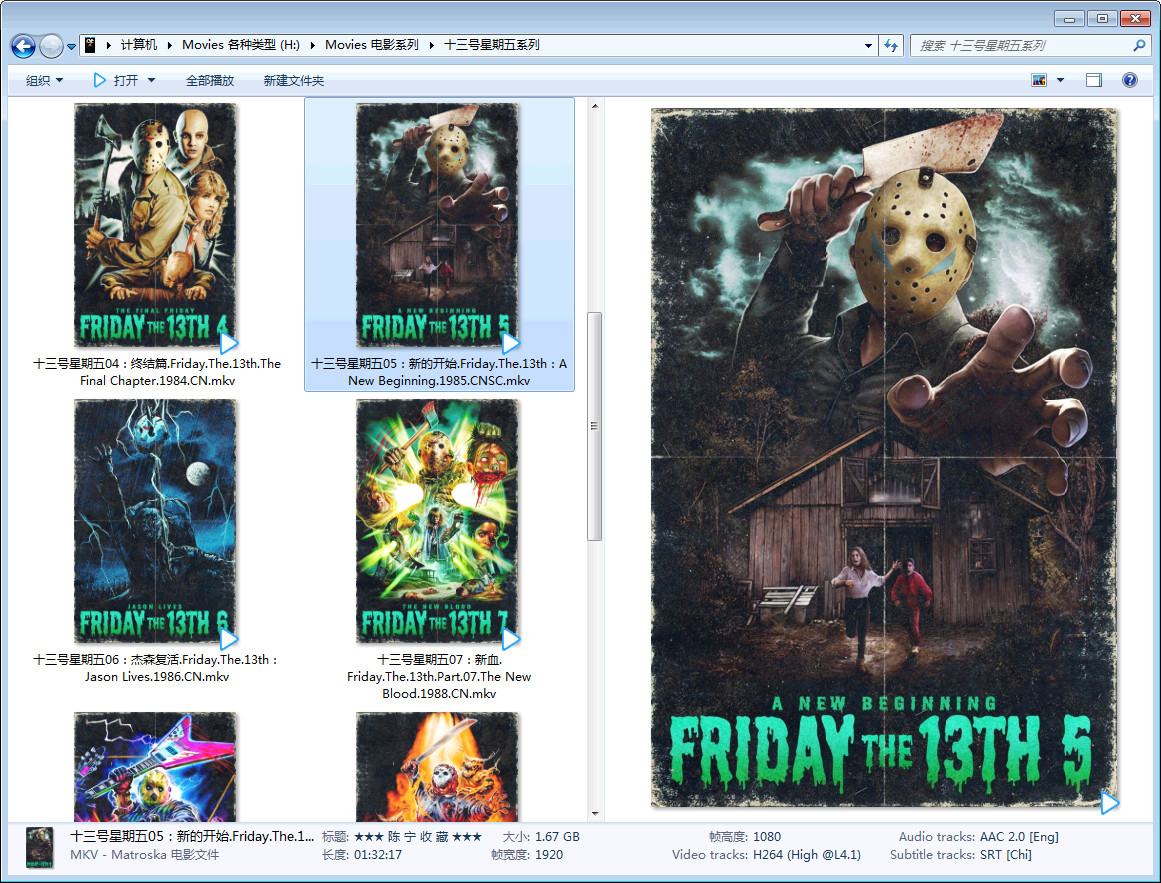Click the search magnifier icon
The image size is (1161, 883).
point(1139,46)
